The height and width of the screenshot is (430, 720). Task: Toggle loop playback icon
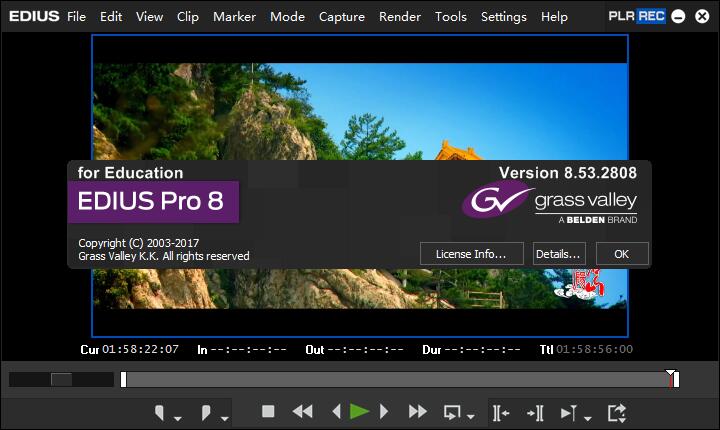pyautogui.click(x=452, y=412)
